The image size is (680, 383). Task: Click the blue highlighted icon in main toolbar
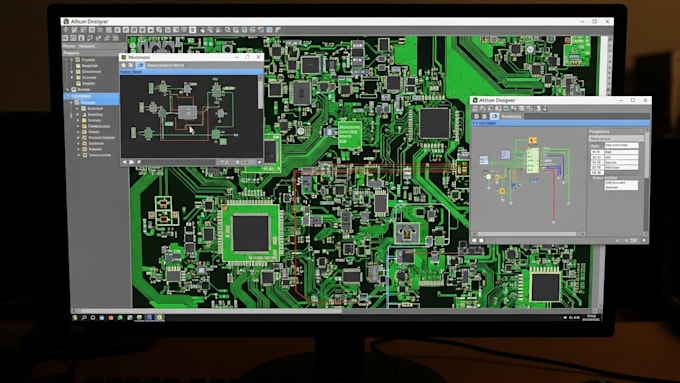coord(269,30)
